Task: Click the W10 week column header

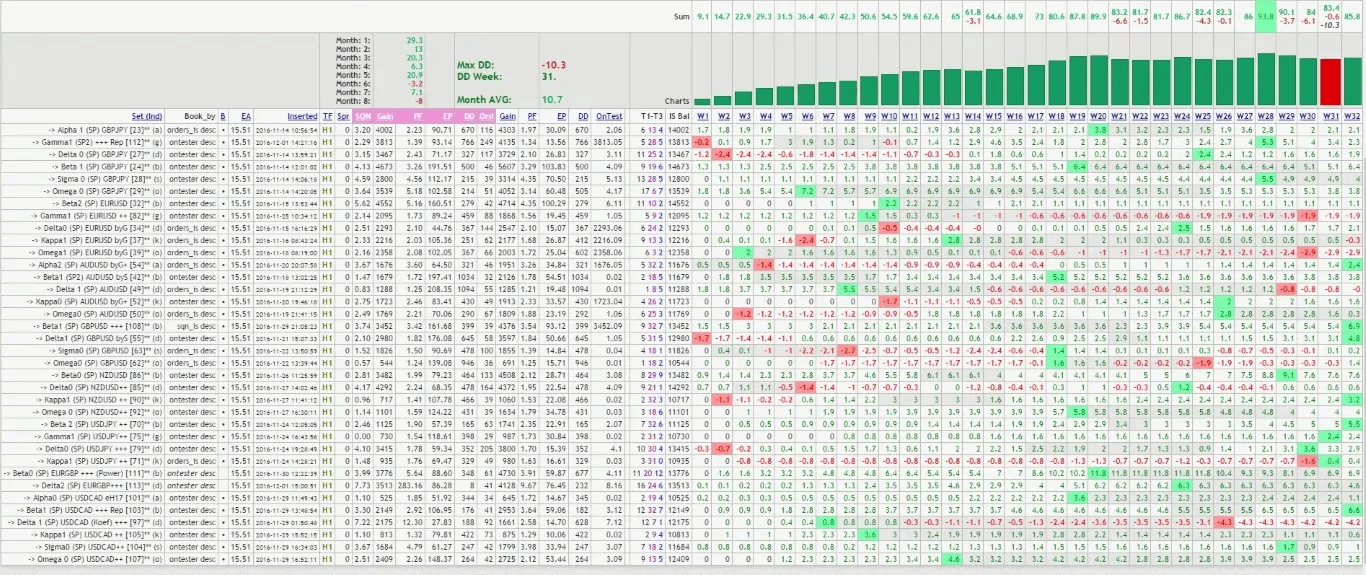Action: (889, 117)
